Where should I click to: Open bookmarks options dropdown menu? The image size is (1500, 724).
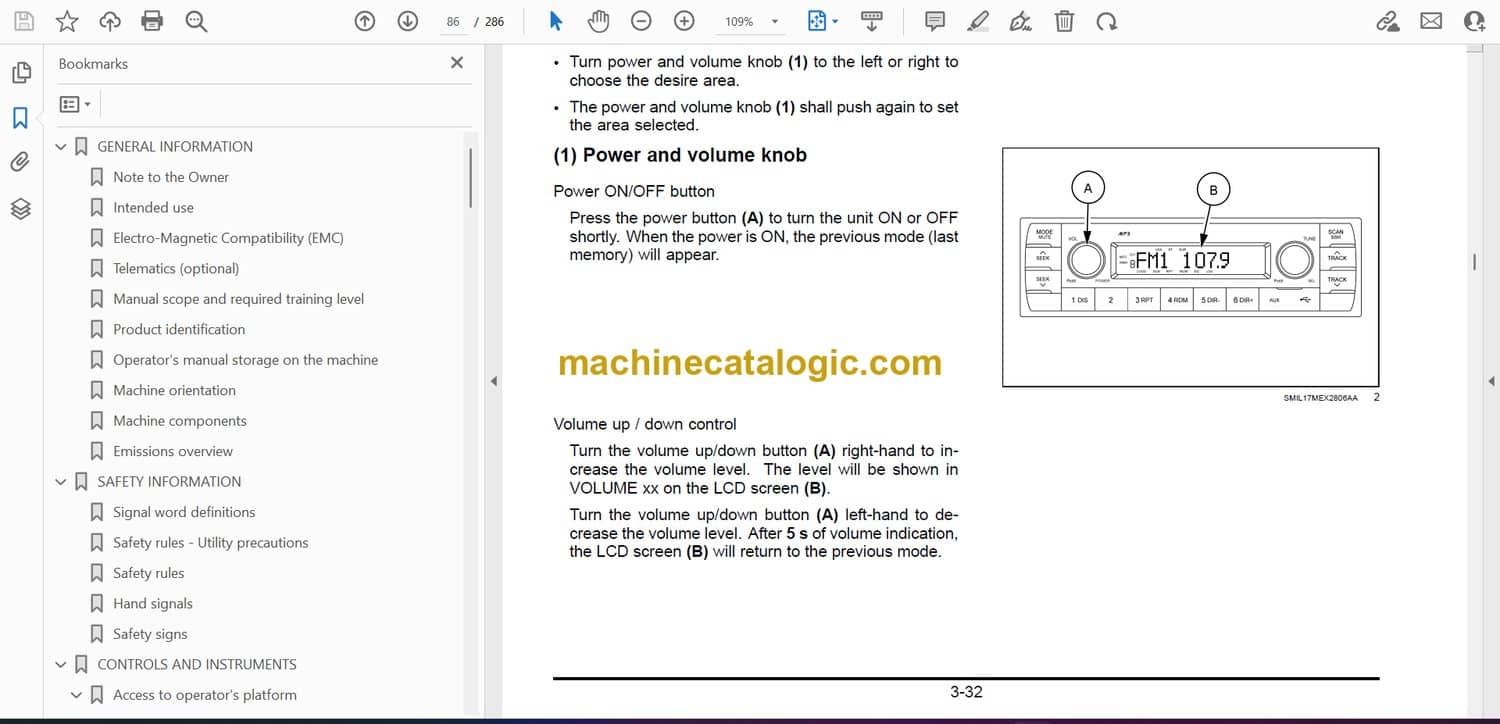[x=75, y=104]
